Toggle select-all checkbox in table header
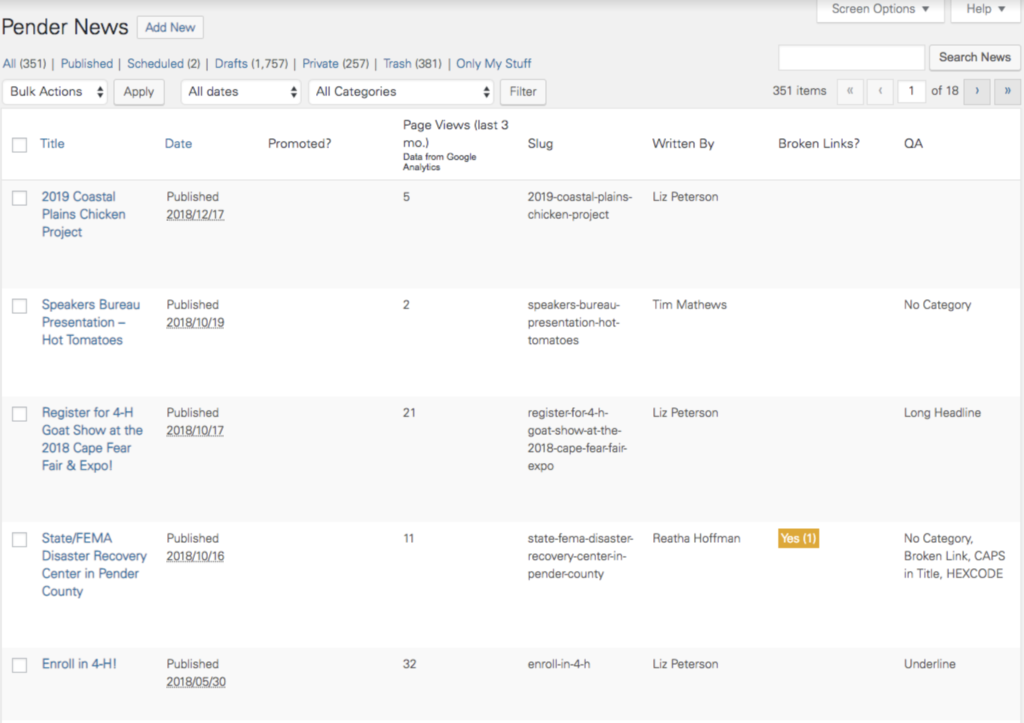This screenshot has height=723, width=1024. (20, 144)
